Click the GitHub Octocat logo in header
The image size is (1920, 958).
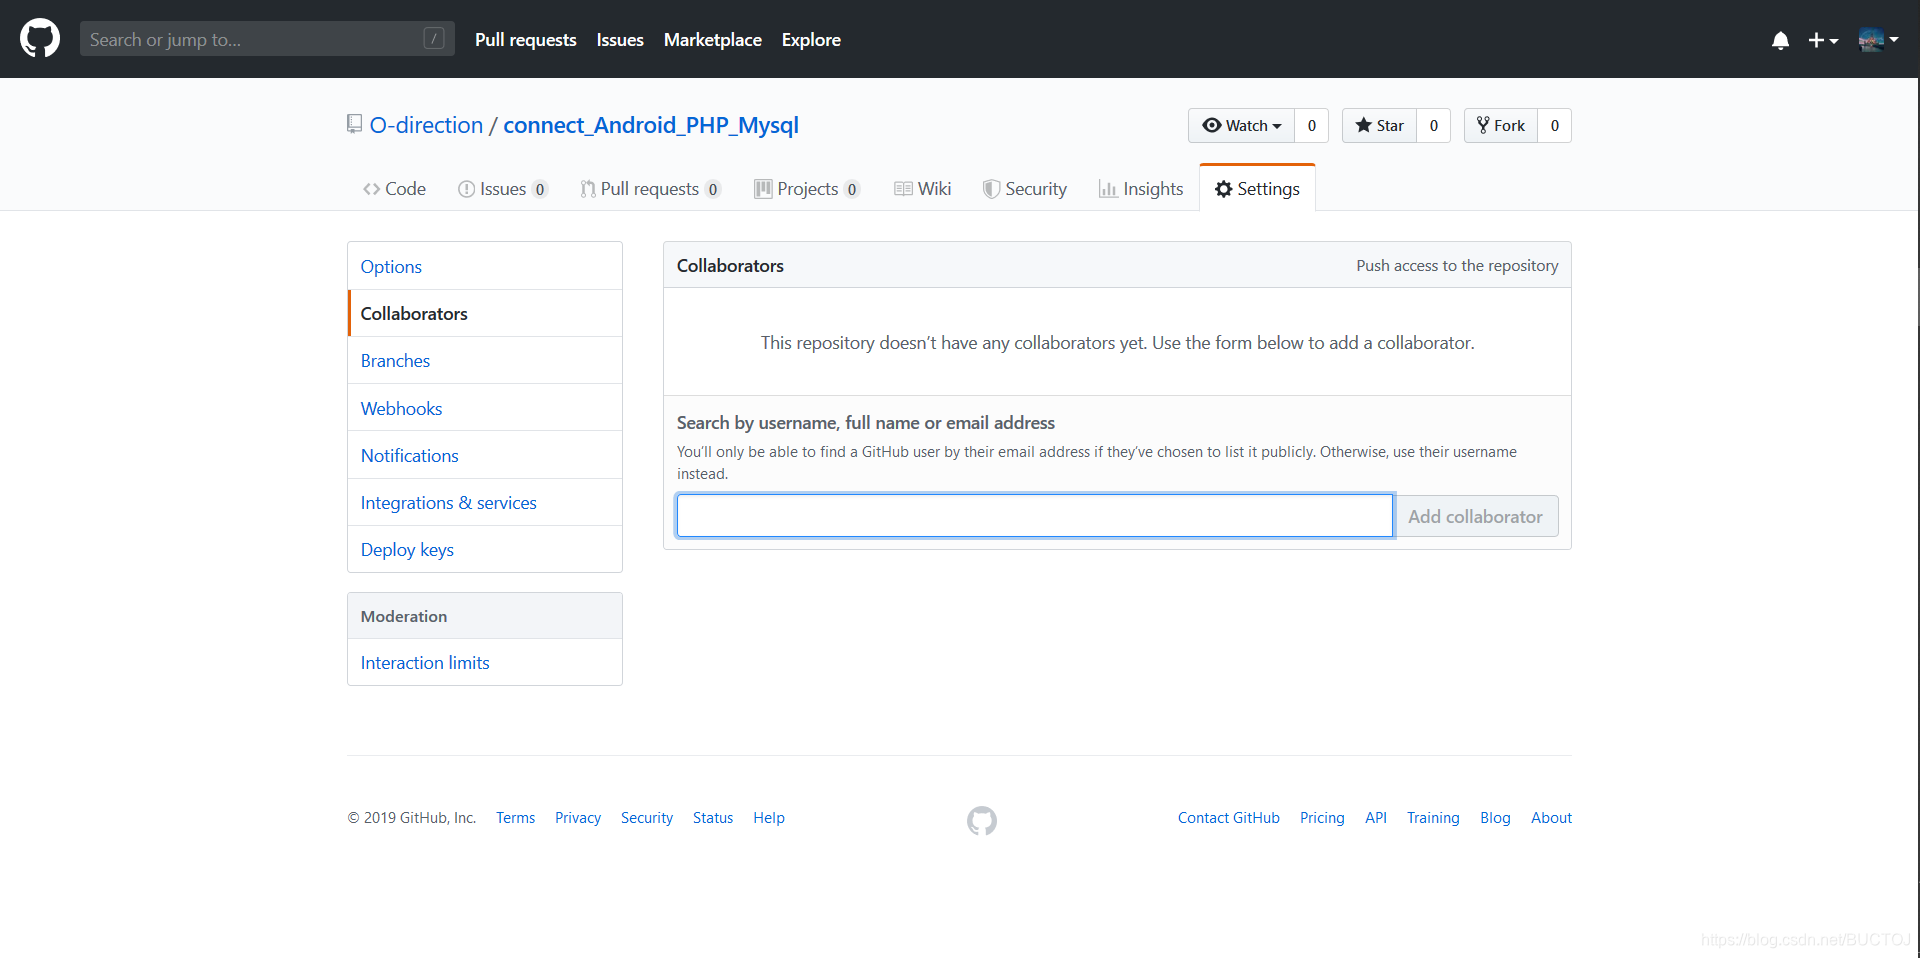[40, 39]
